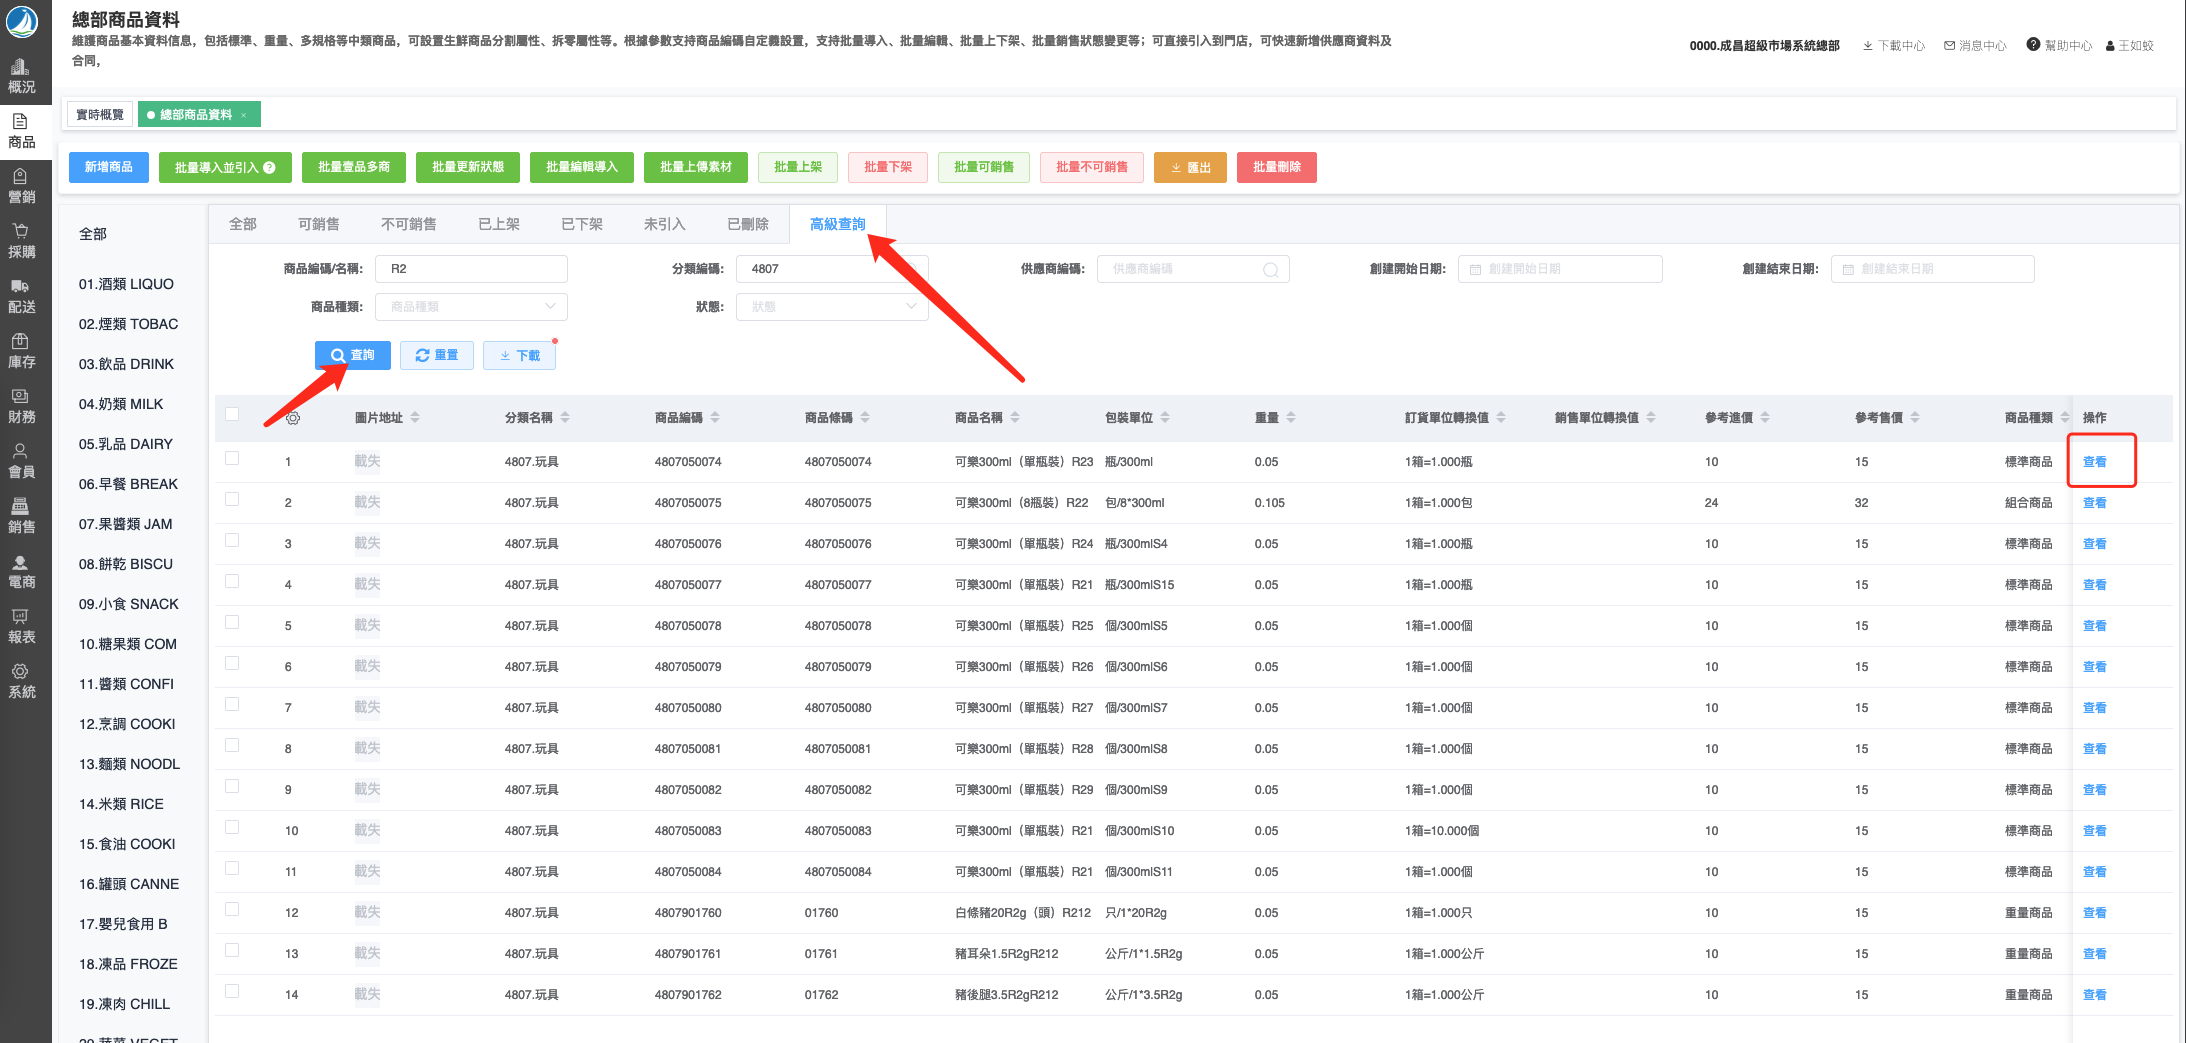Screen dimensions: 2186x1043
Task: Click the table column settings gear icon
Action: point(293,418)
